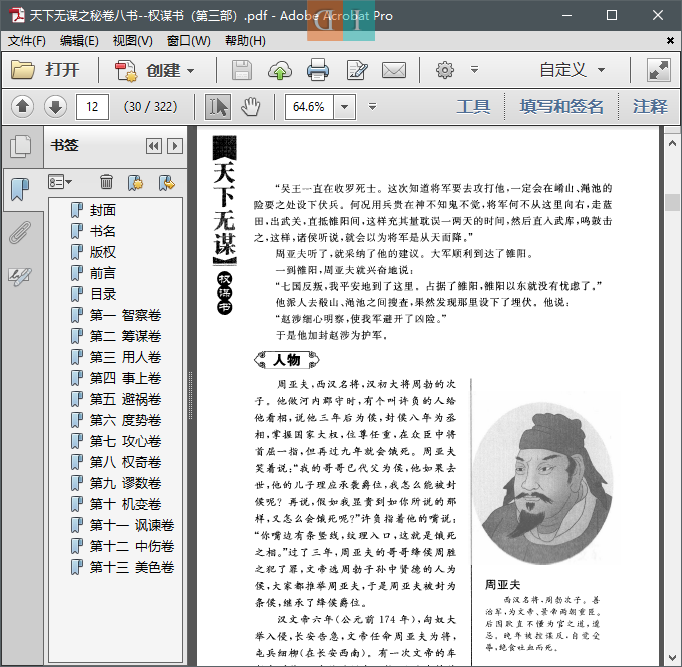682x667 pixels.
Task: Jump to the 第八 权奇卷 bookmark
Action: (x=125, y=462)
